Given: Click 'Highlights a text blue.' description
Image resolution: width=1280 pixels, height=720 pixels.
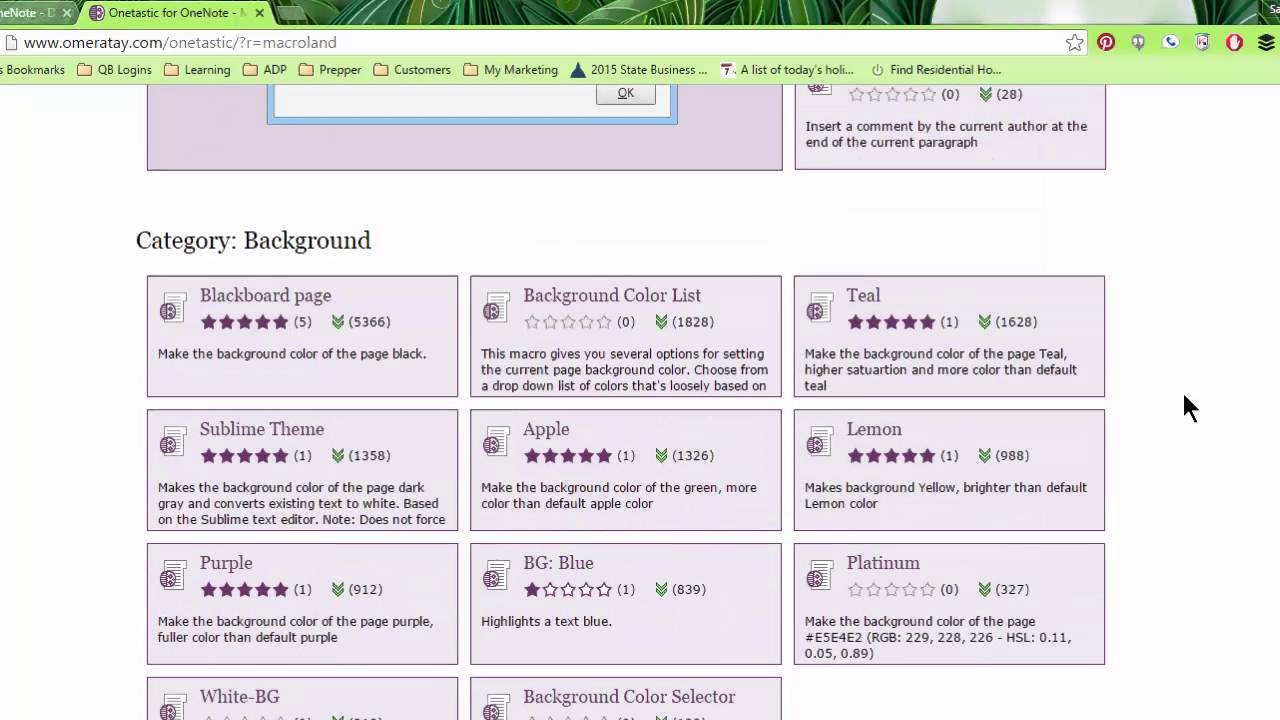Looking at the screenshot, I should tap(546, 621).
